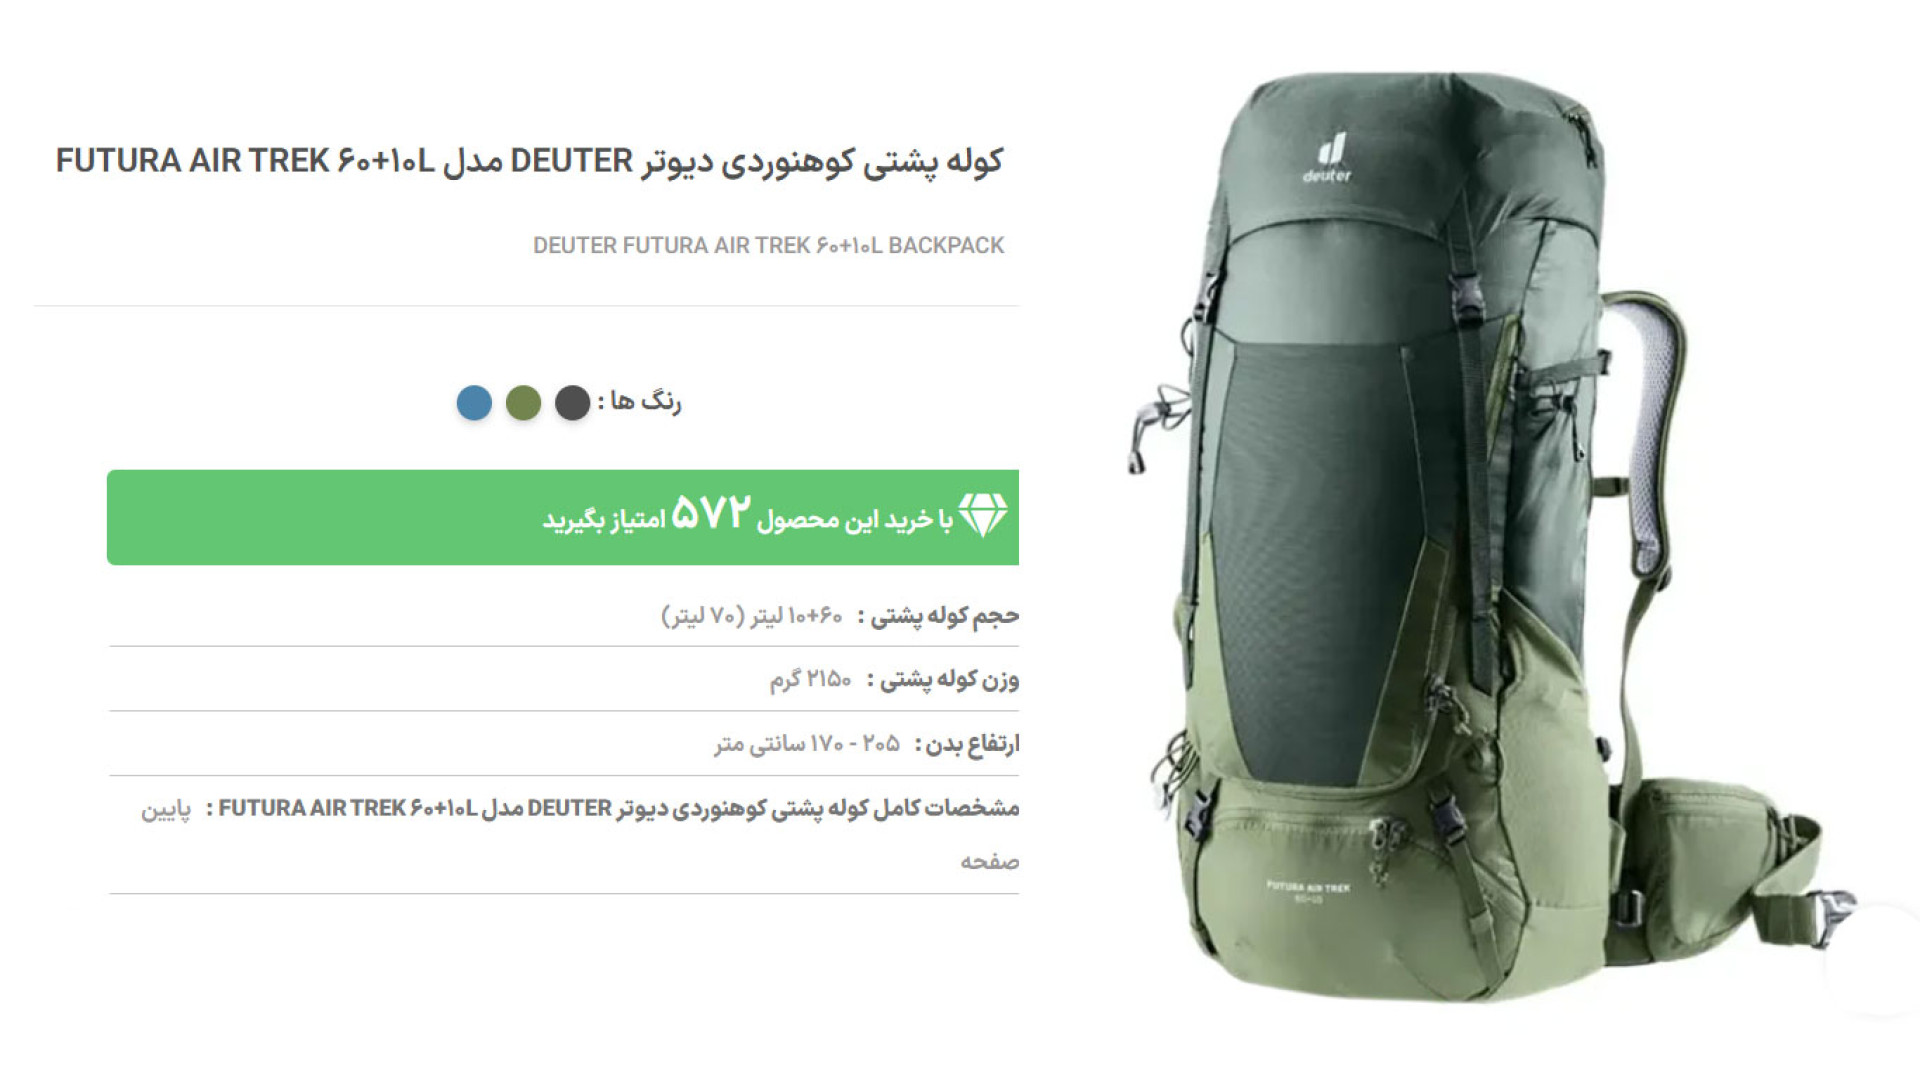Click the حجم کوله پشتی volume label

click(939, 616)
